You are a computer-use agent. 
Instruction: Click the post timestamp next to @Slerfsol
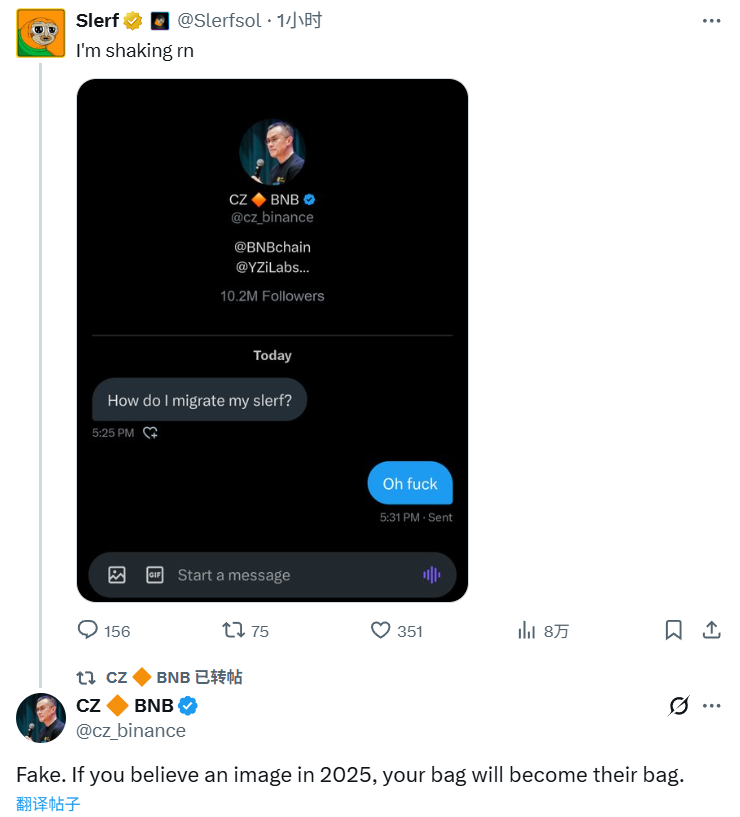(300, 20)
